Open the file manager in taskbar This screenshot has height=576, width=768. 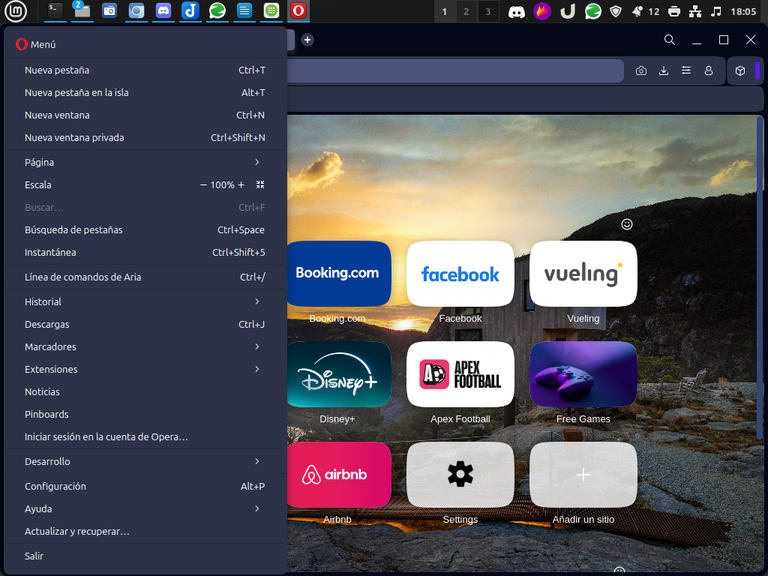[x=82, y=11]
